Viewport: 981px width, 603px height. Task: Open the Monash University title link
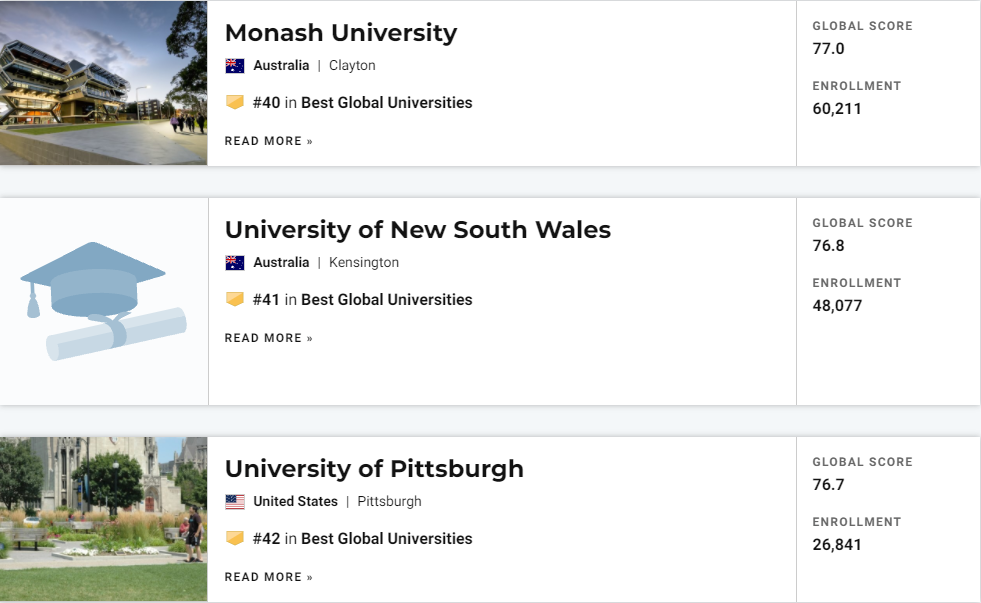(341, 33)
